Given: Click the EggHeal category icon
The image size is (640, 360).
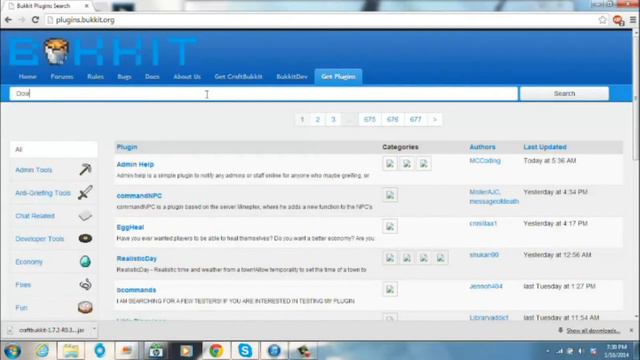Looking at the screenshot, I should [390, 227].
